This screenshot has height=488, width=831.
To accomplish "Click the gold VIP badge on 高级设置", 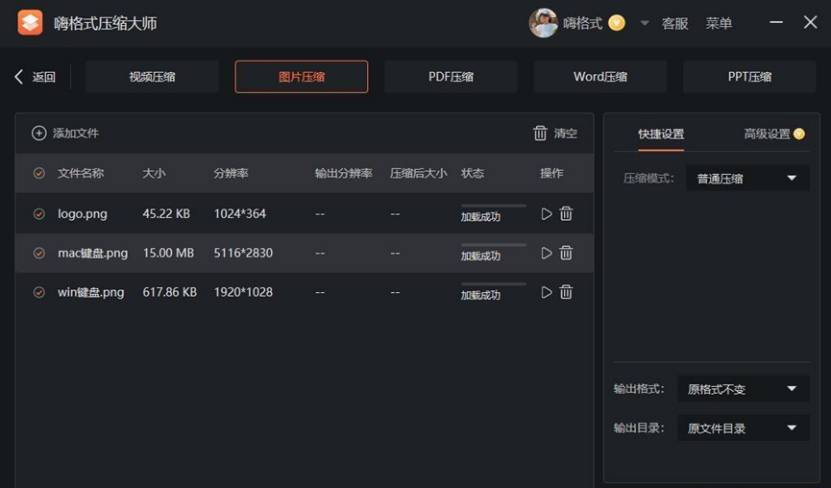I will pos(799,134).
